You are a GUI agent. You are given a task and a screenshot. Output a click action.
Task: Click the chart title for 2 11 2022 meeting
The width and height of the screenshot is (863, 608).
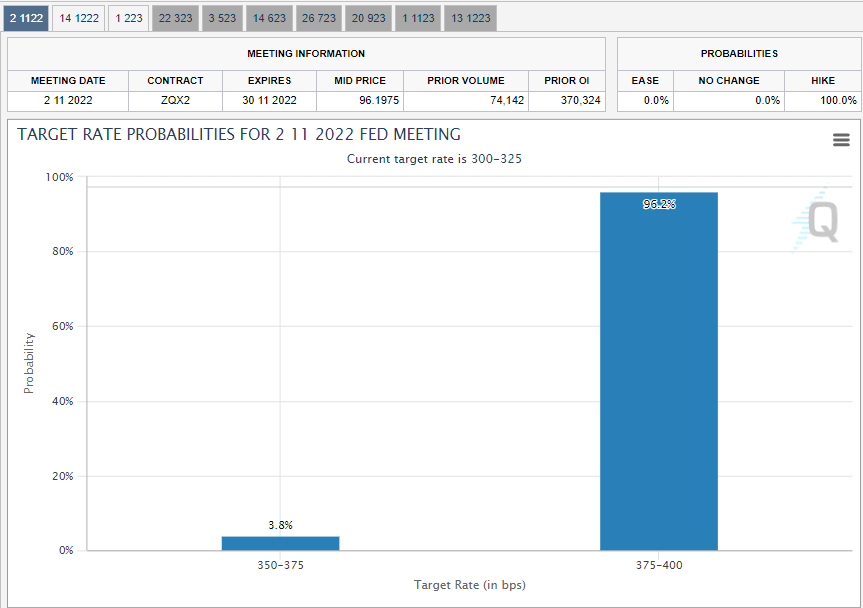pos(239,134)
